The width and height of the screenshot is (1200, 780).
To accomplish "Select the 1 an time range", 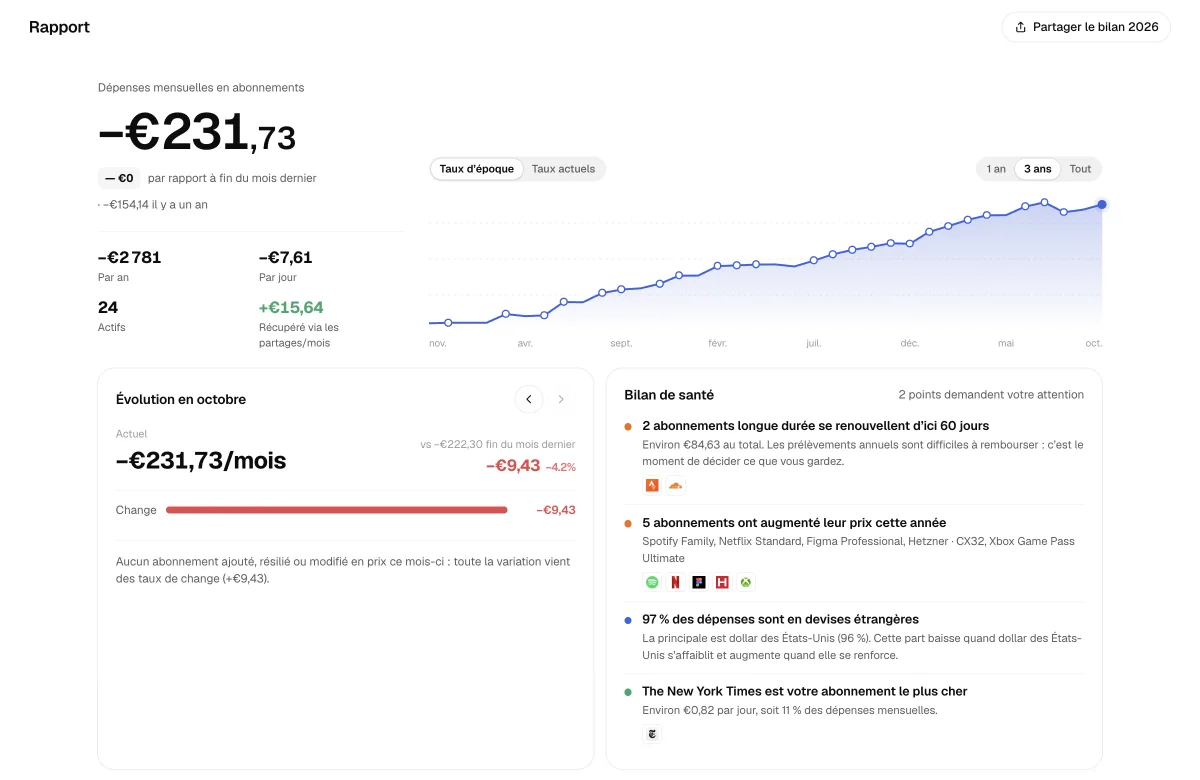I will 996,169.
